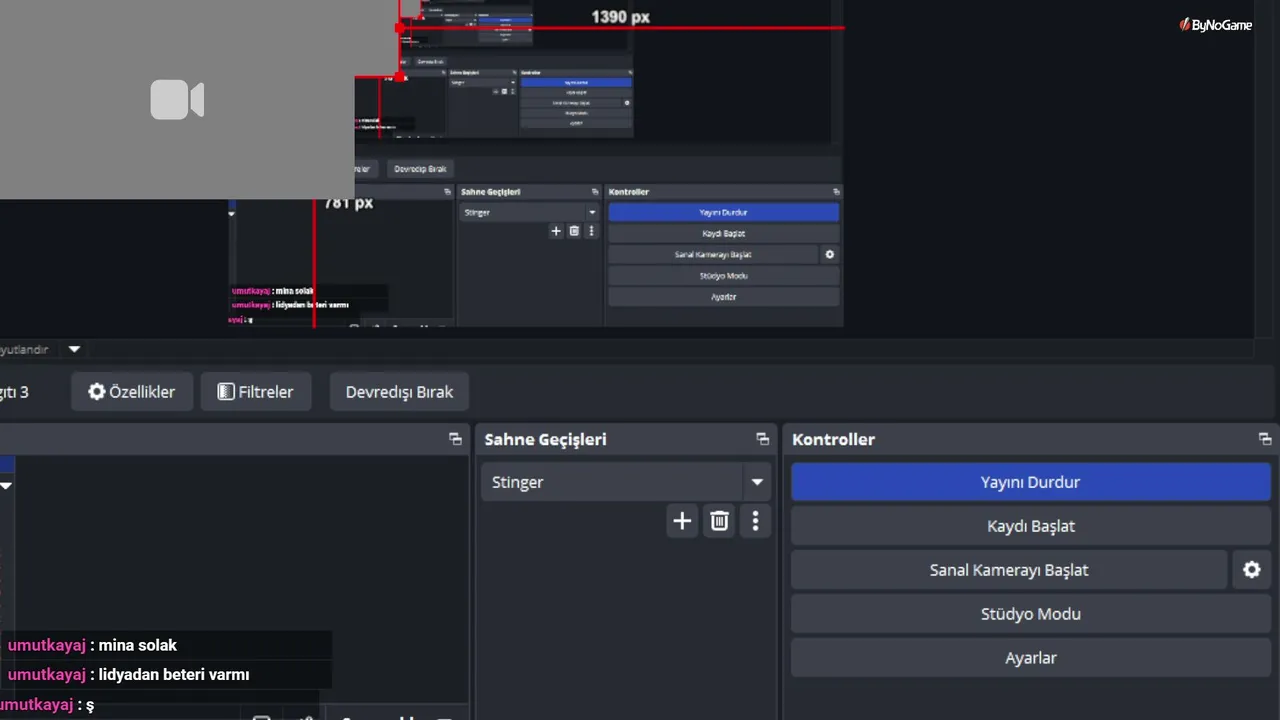Click the gray video camera placeholder icon
The width and height of the screenshot is (1280, 720).
(x=177, y=100)
